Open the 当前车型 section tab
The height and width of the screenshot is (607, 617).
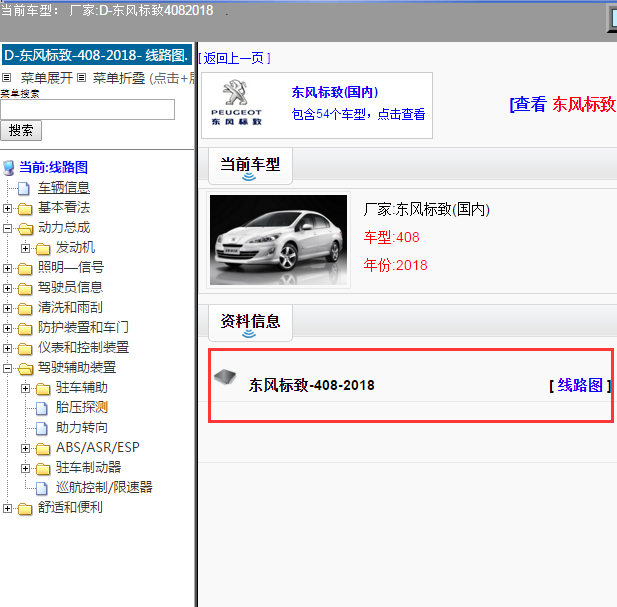[x=250, y=166]
